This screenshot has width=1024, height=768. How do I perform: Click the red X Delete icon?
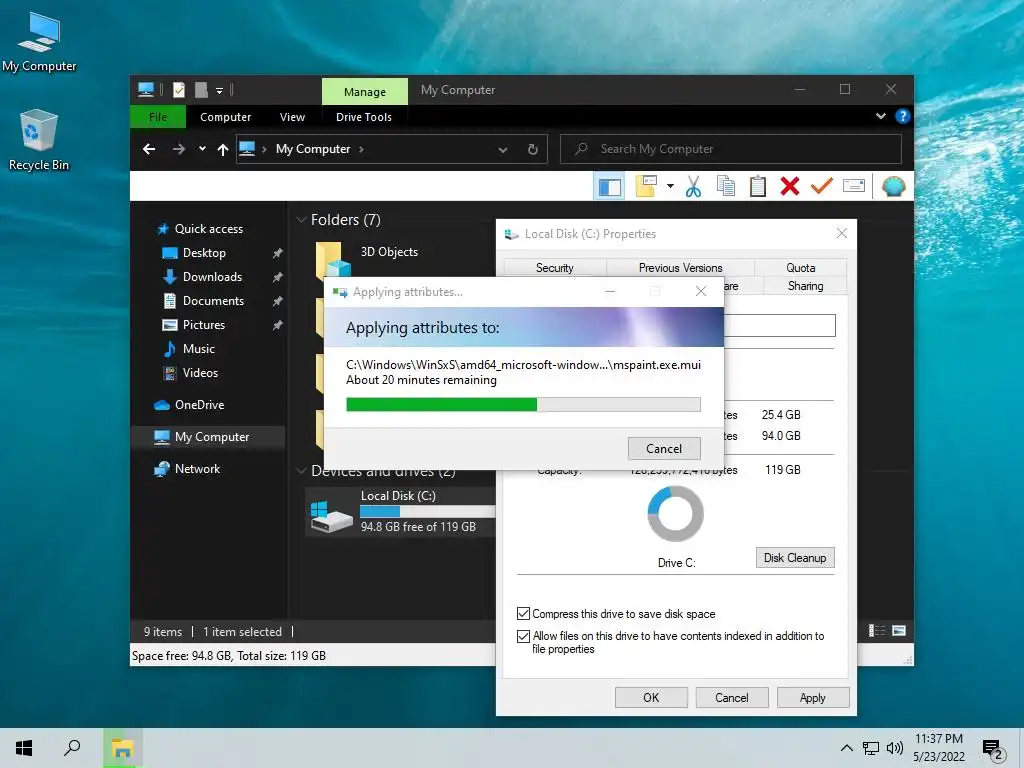(790, 187)
